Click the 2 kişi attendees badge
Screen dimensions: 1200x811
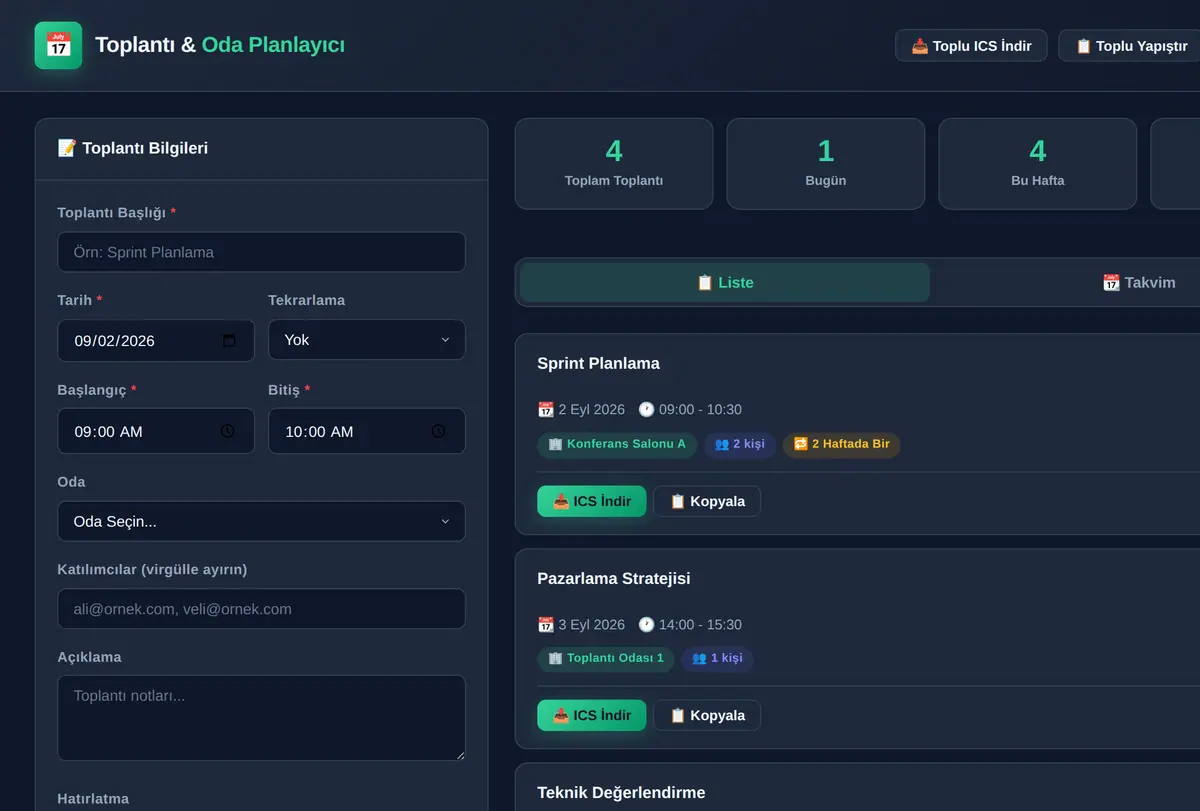tap(741, 444)
